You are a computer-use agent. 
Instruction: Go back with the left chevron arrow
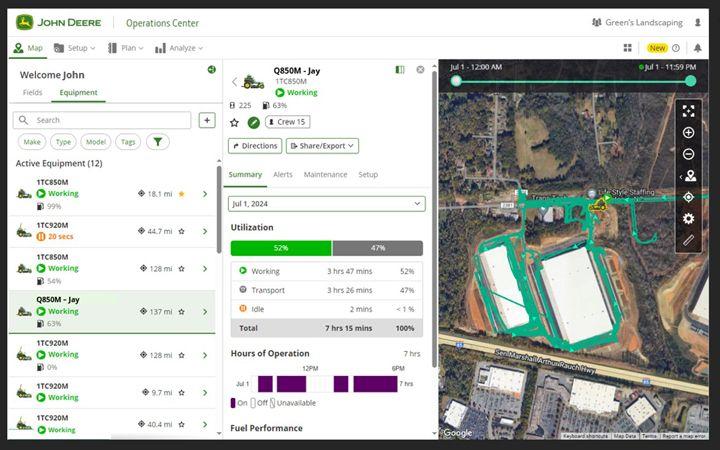[x=234, y=82]
